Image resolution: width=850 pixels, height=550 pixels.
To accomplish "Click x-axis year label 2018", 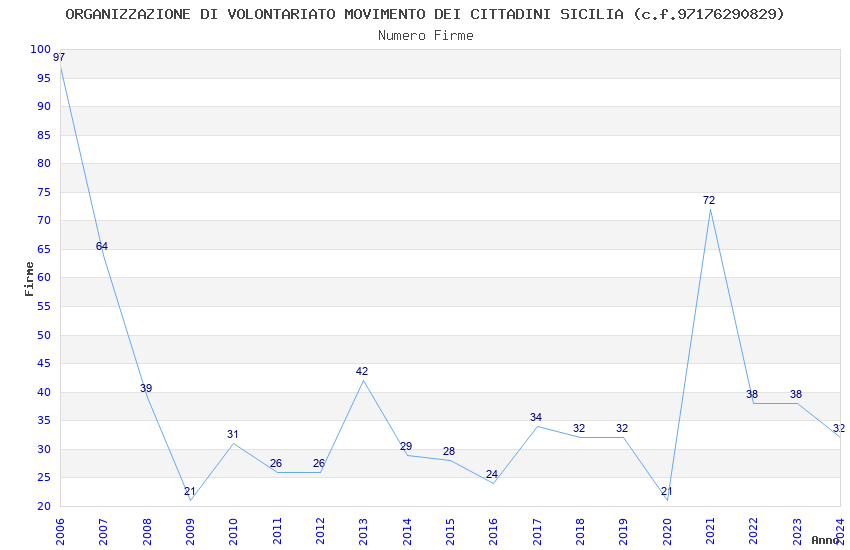I will tap(580, 531).
